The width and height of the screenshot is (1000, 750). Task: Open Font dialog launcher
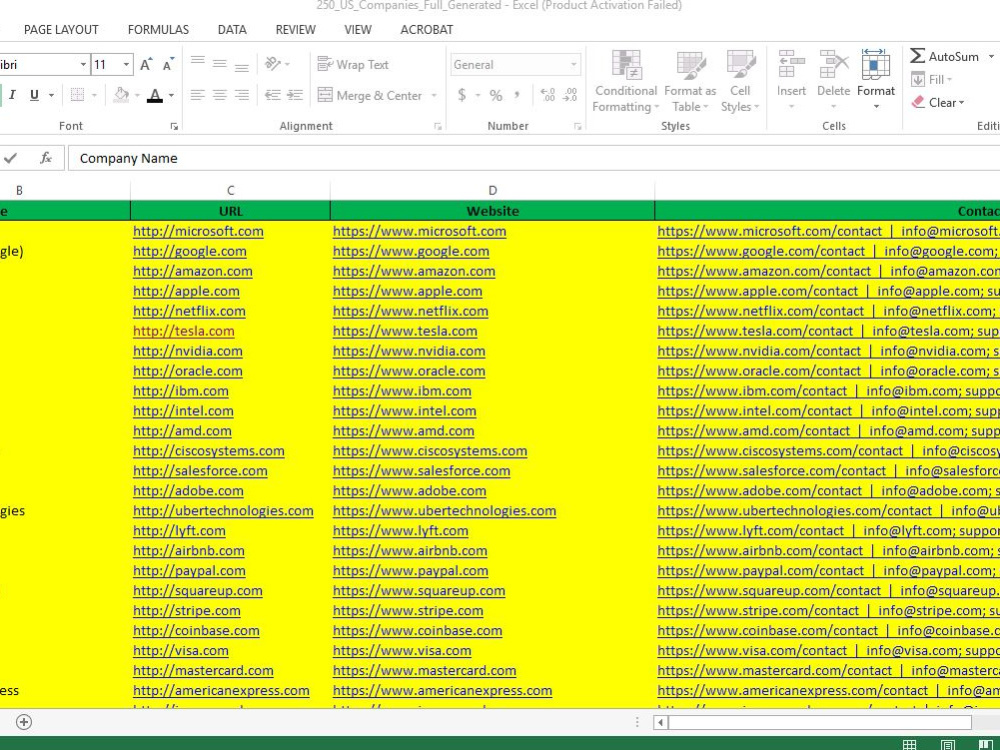[174, 126]
